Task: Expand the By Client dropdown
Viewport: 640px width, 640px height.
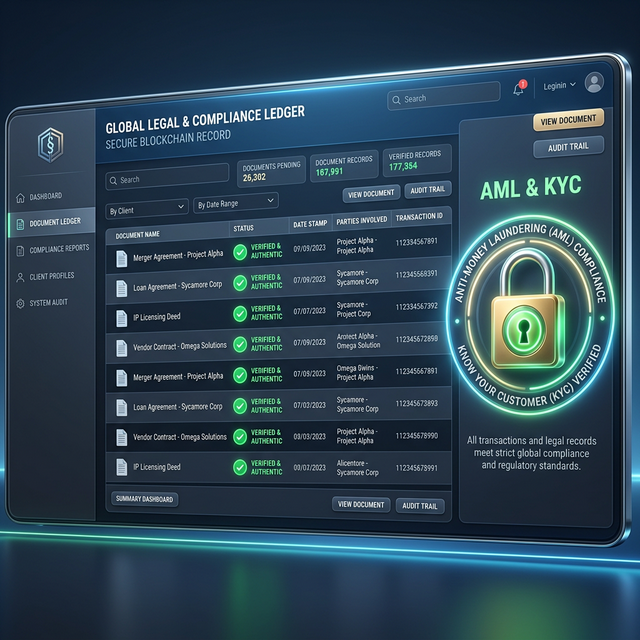Action: coord(147,209)
